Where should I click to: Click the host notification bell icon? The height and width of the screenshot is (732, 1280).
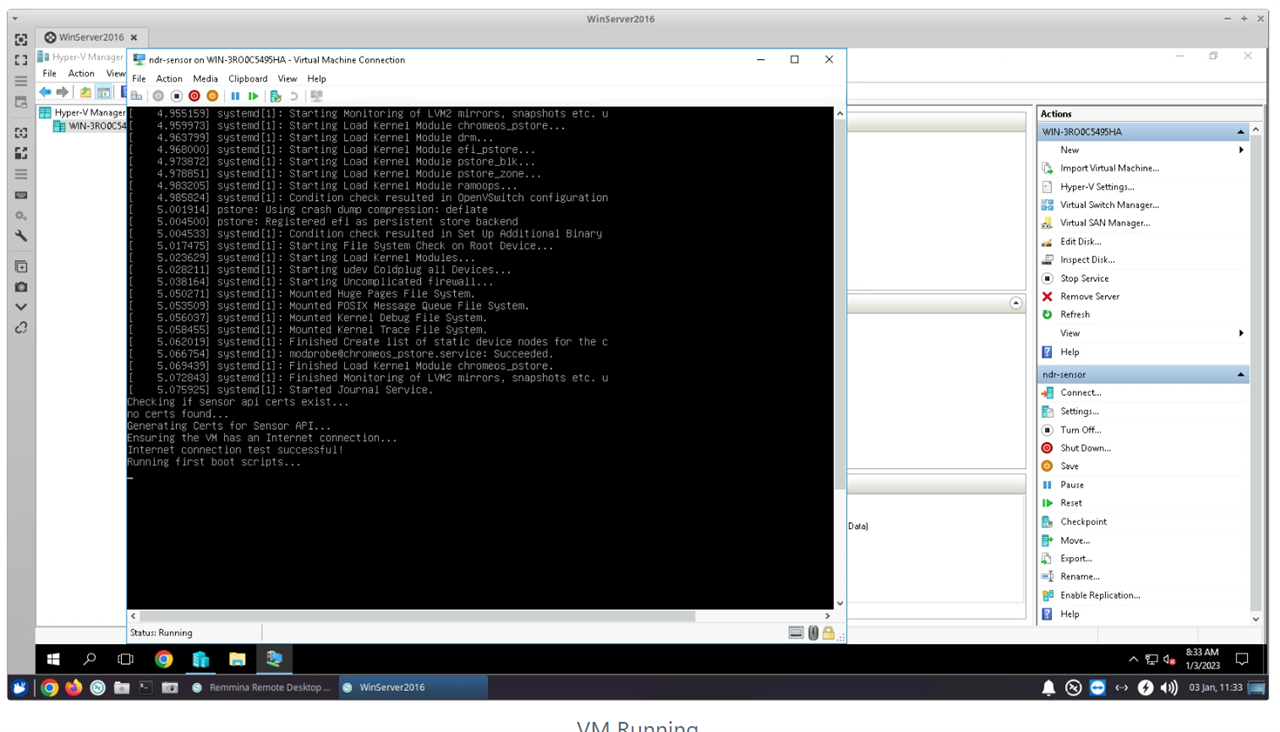pyautogui.click(x=1048, y=687)
